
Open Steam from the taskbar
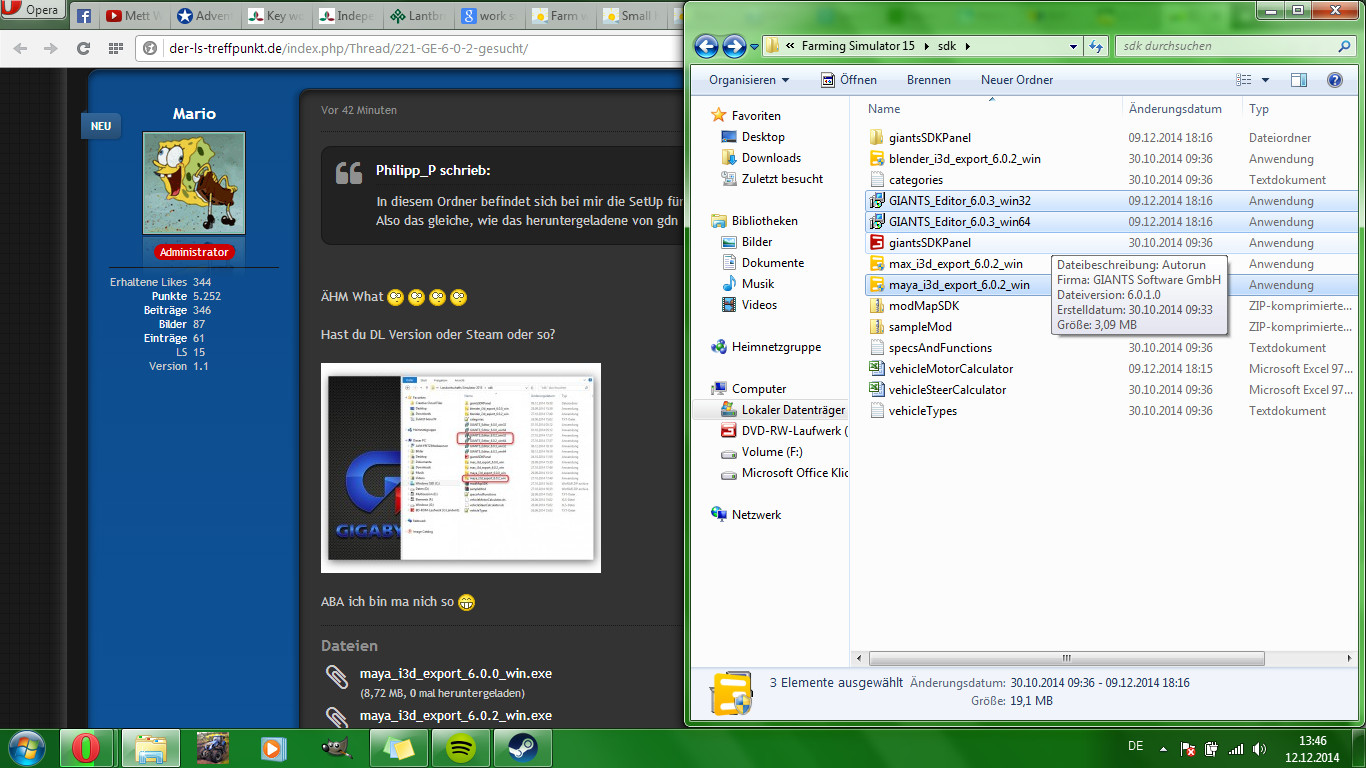522,748
